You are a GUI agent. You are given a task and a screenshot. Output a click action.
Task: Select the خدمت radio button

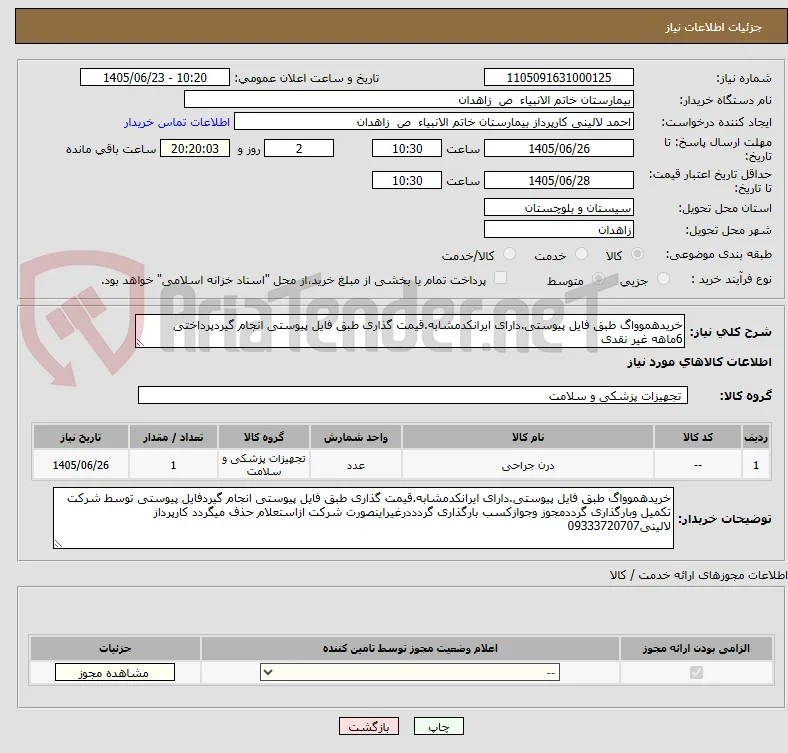[x=581, y=254]
